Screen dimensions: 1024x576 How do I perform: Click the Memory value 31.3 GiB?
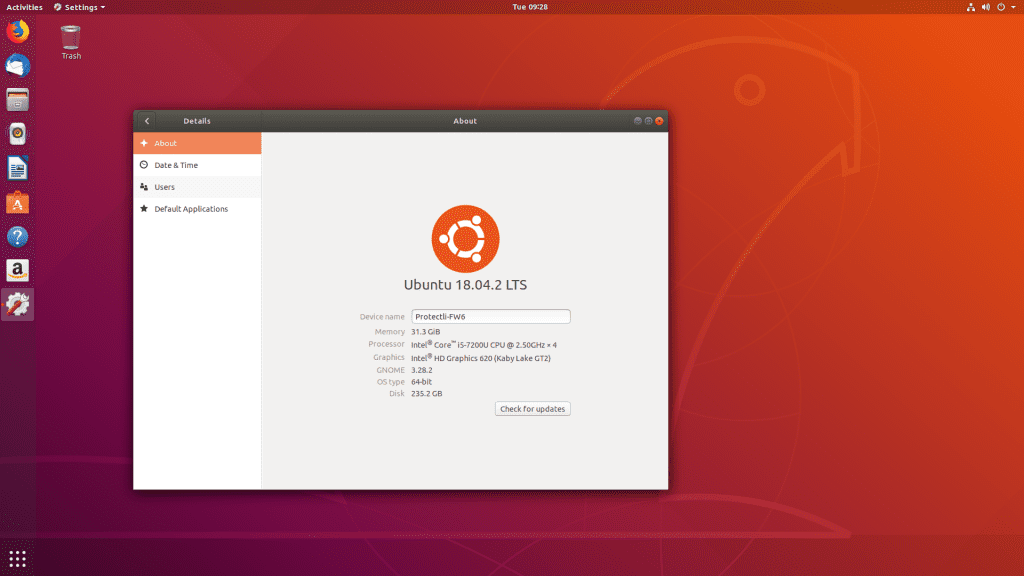425,332
